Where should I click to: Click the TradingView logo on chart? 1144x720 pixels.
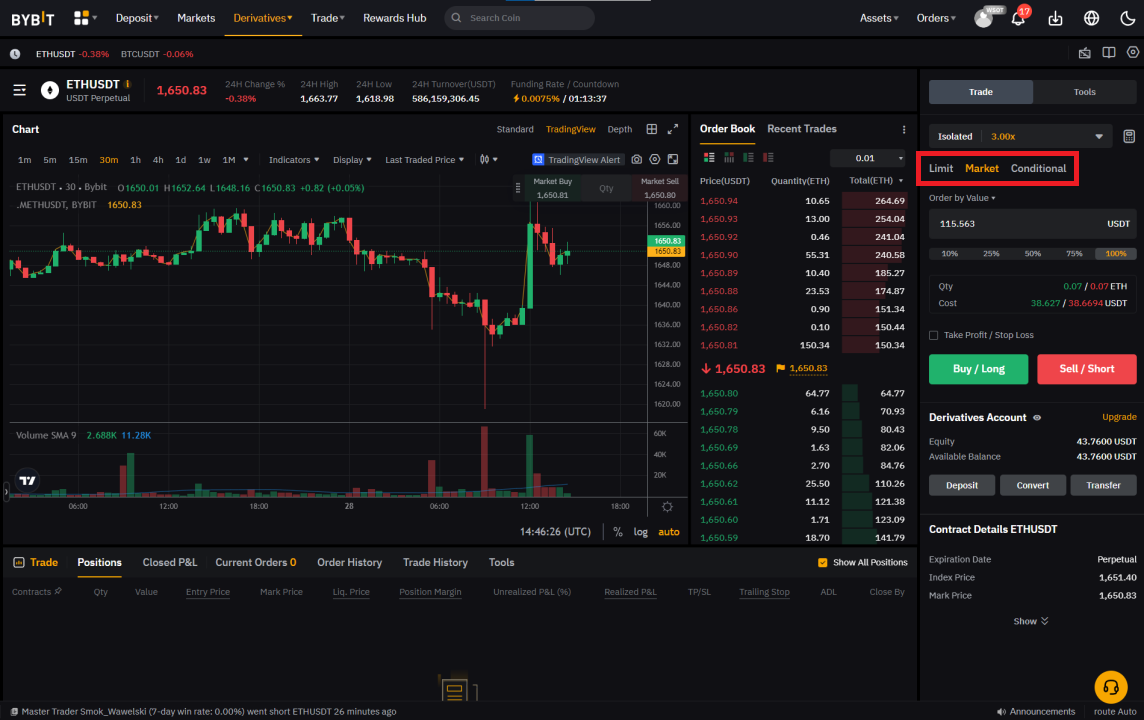(28, 480)
